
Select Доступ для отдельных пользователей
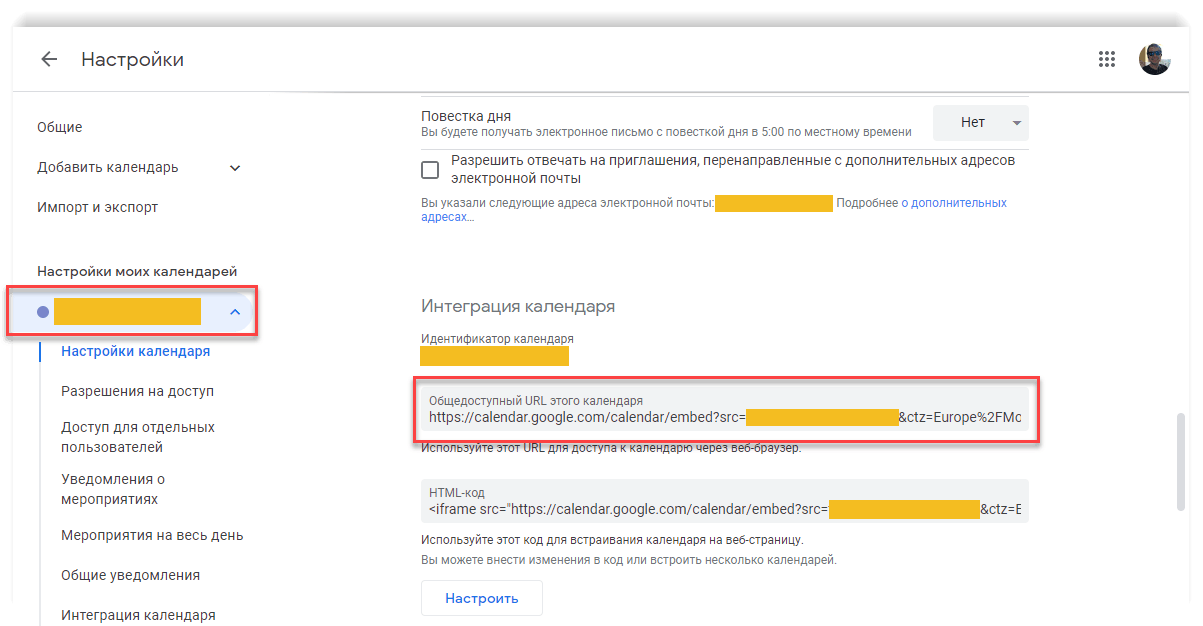pos(137,437)
